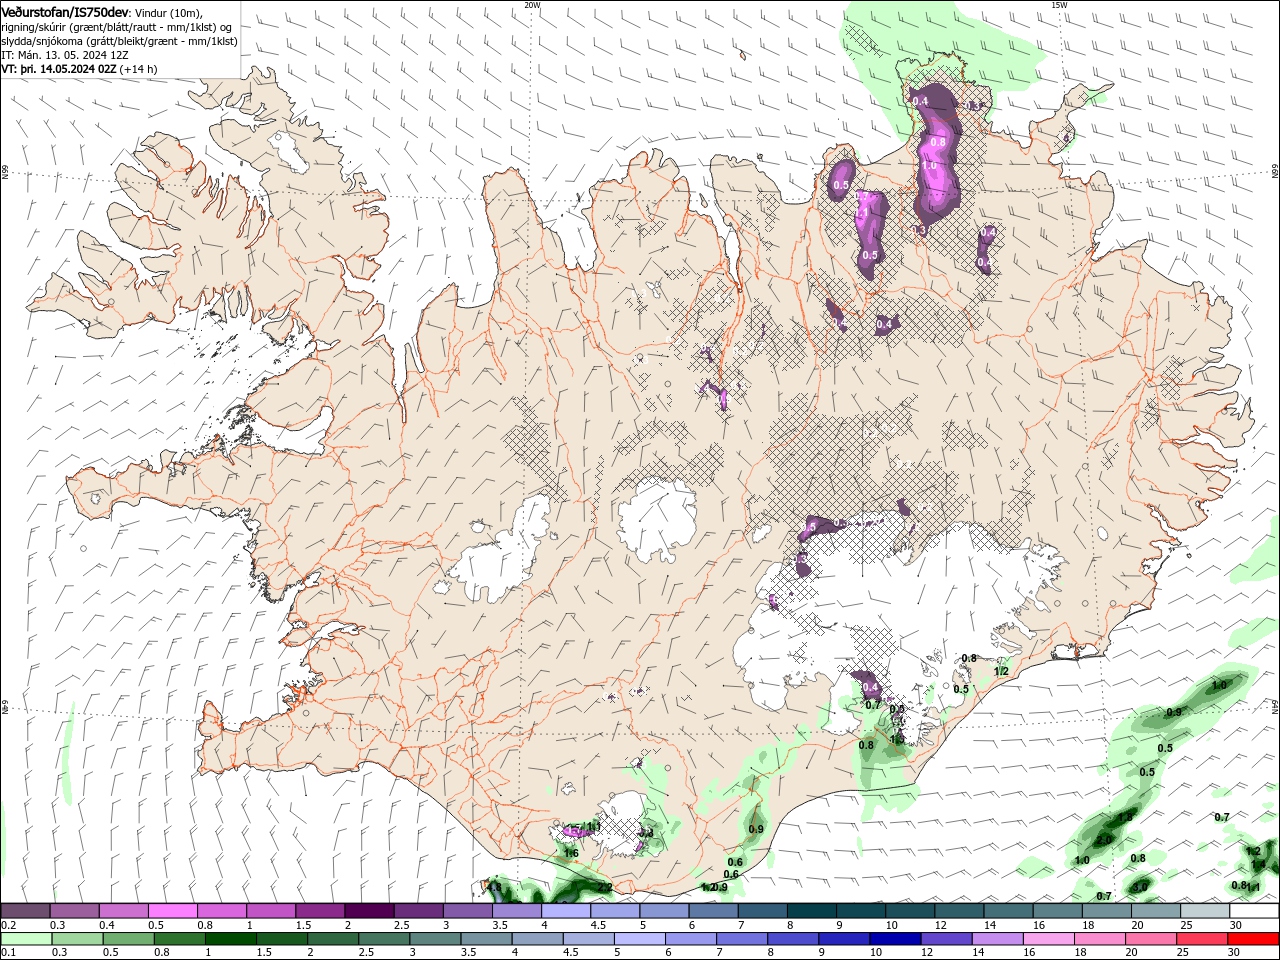Click the 15W longitude label
1280x960 pixels.
tap(1059, 5)
